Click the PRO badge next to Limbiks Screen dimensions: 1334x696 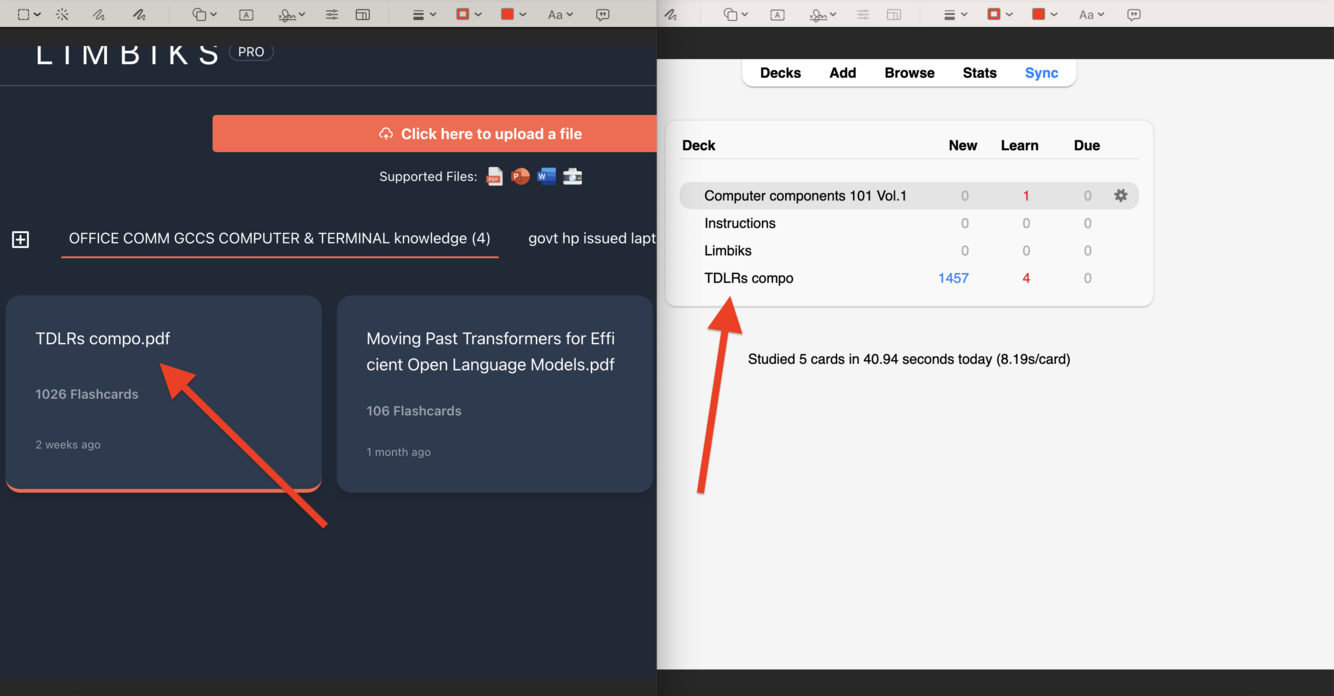pyautogui.click(x=251, y=52)
